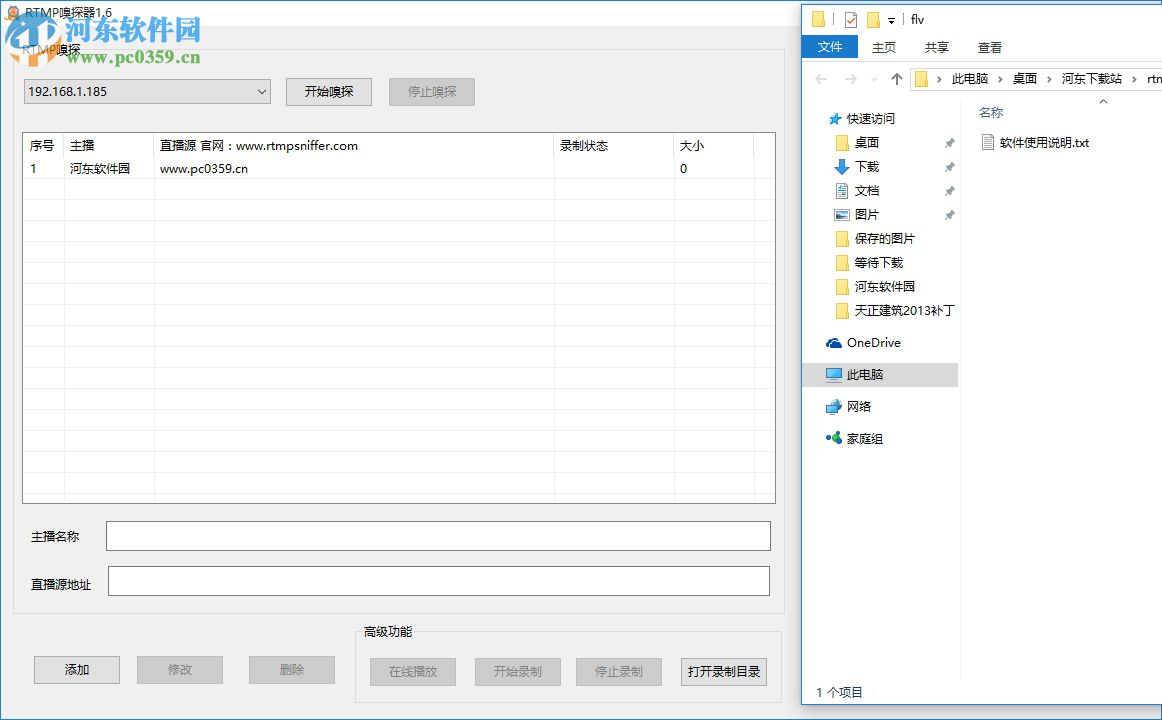Open the 192.168.1.185 IP address dropdown
This screenshot has height=720, width=1162.
262,91
